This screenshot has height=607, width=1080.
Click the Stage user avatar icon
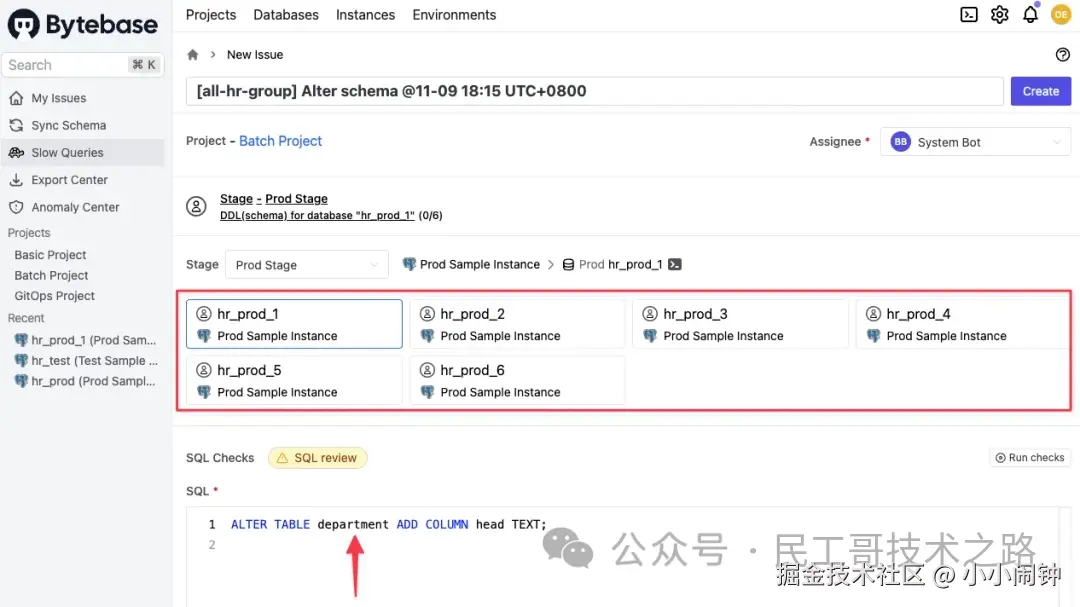pos(196,206)
